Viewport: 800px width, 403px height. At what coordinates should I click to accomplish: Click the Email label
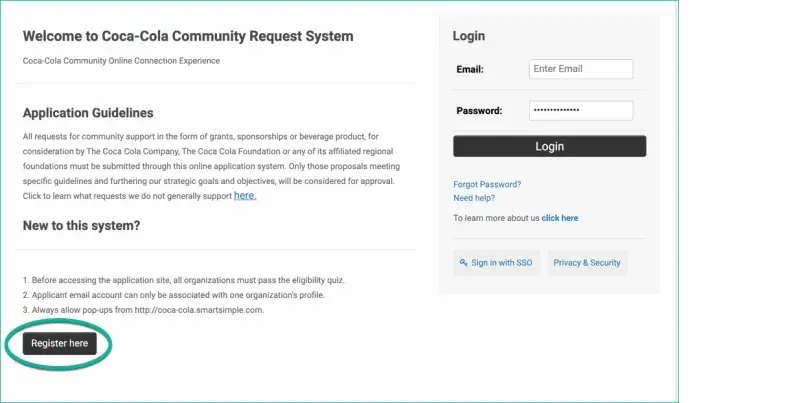point(470,70)
